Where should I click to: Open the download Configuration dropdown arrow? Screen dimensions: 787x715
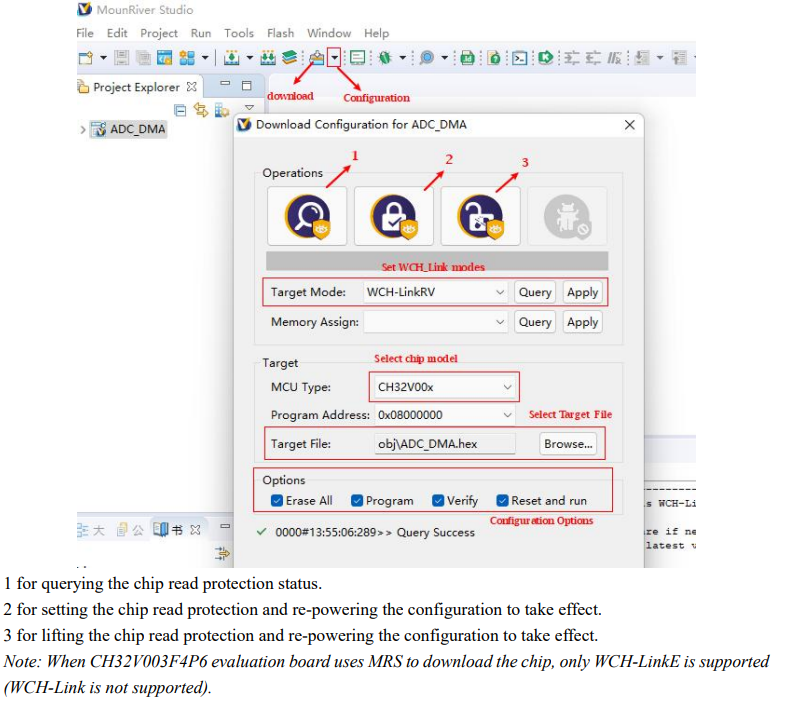(x=334, y=58)
